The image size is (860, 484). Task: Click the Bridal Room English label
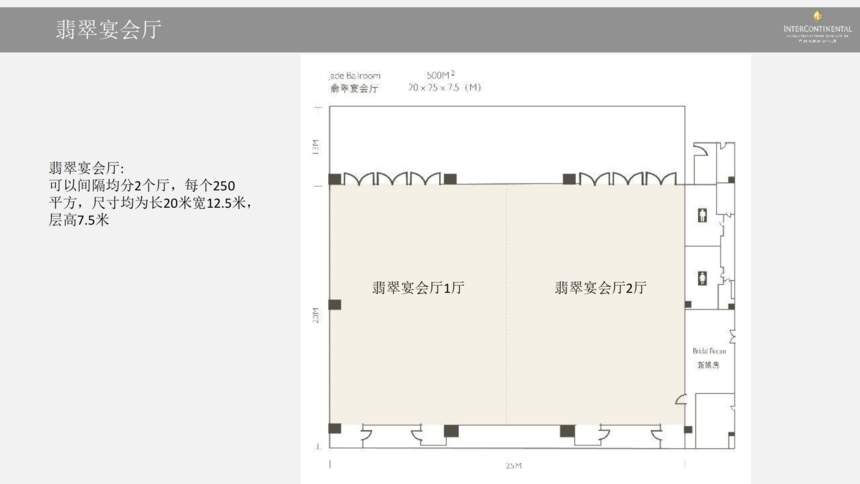[709, 351]
